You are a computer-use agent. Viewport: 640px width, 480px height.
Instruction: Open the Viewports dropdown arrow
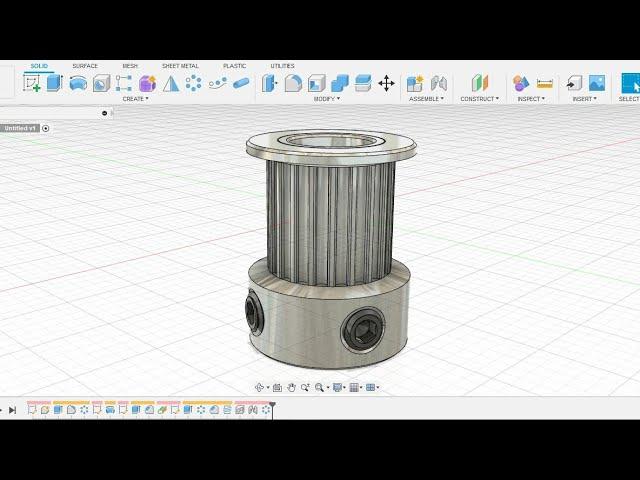tap(378, 388)
